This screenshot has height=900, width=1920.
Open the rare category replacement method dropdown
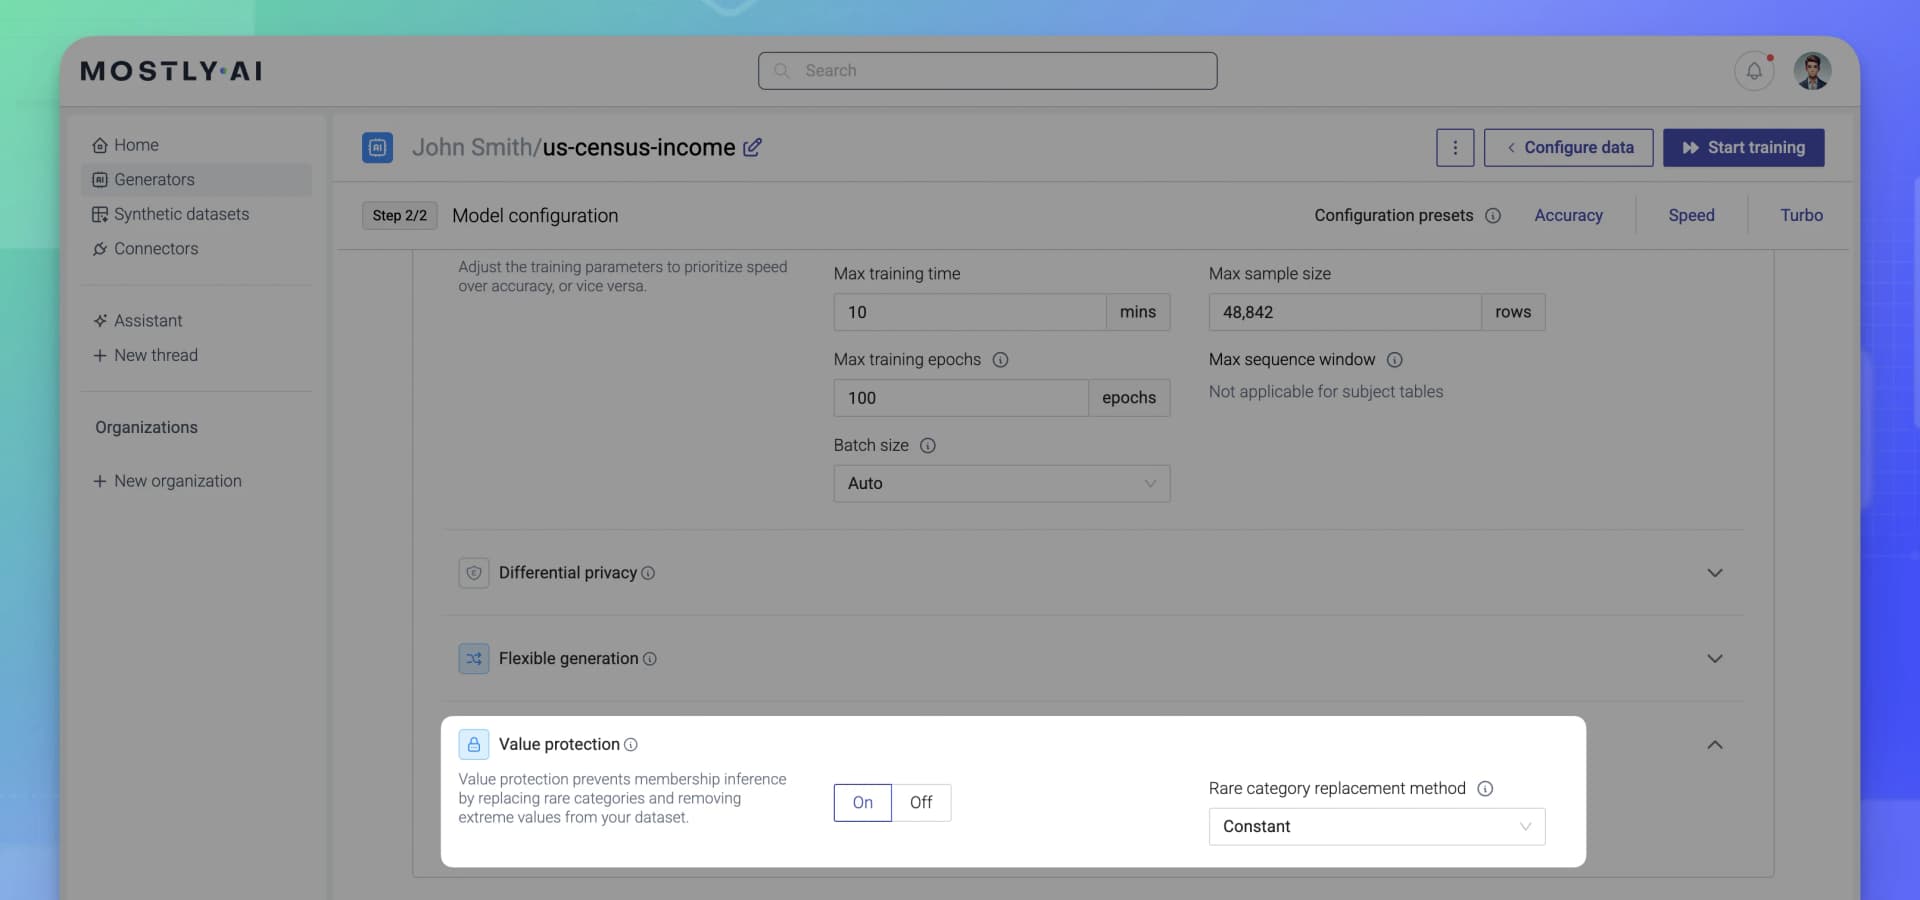pyautogui.click(x=1376, y=826)
